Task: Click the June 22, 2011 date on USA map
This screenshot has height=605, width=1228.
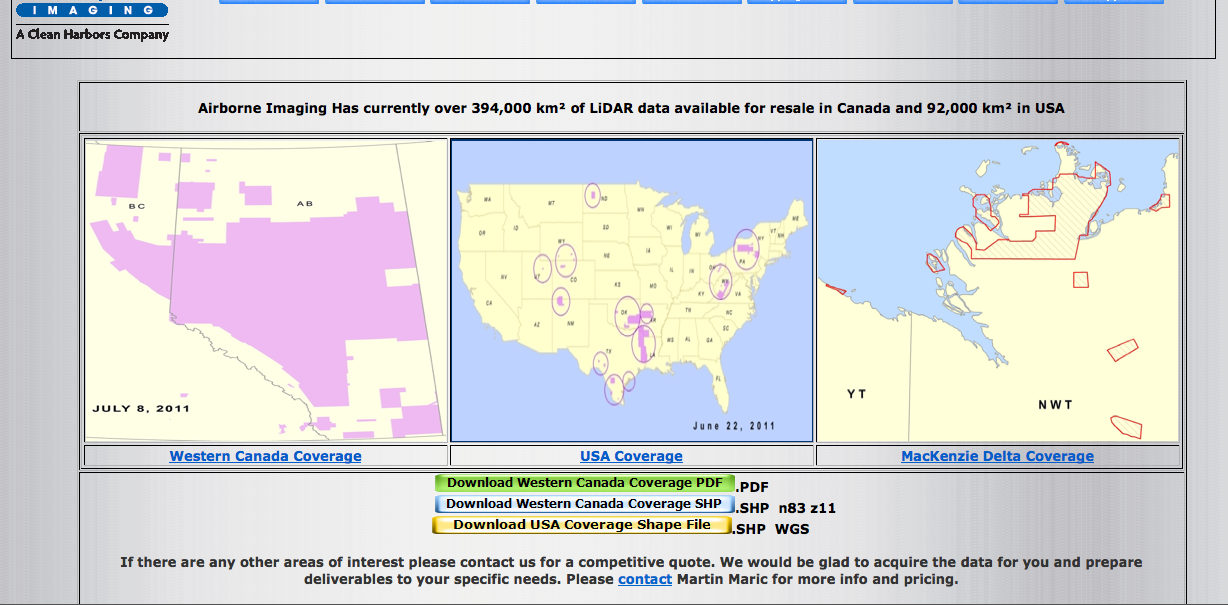Action: 733,426
